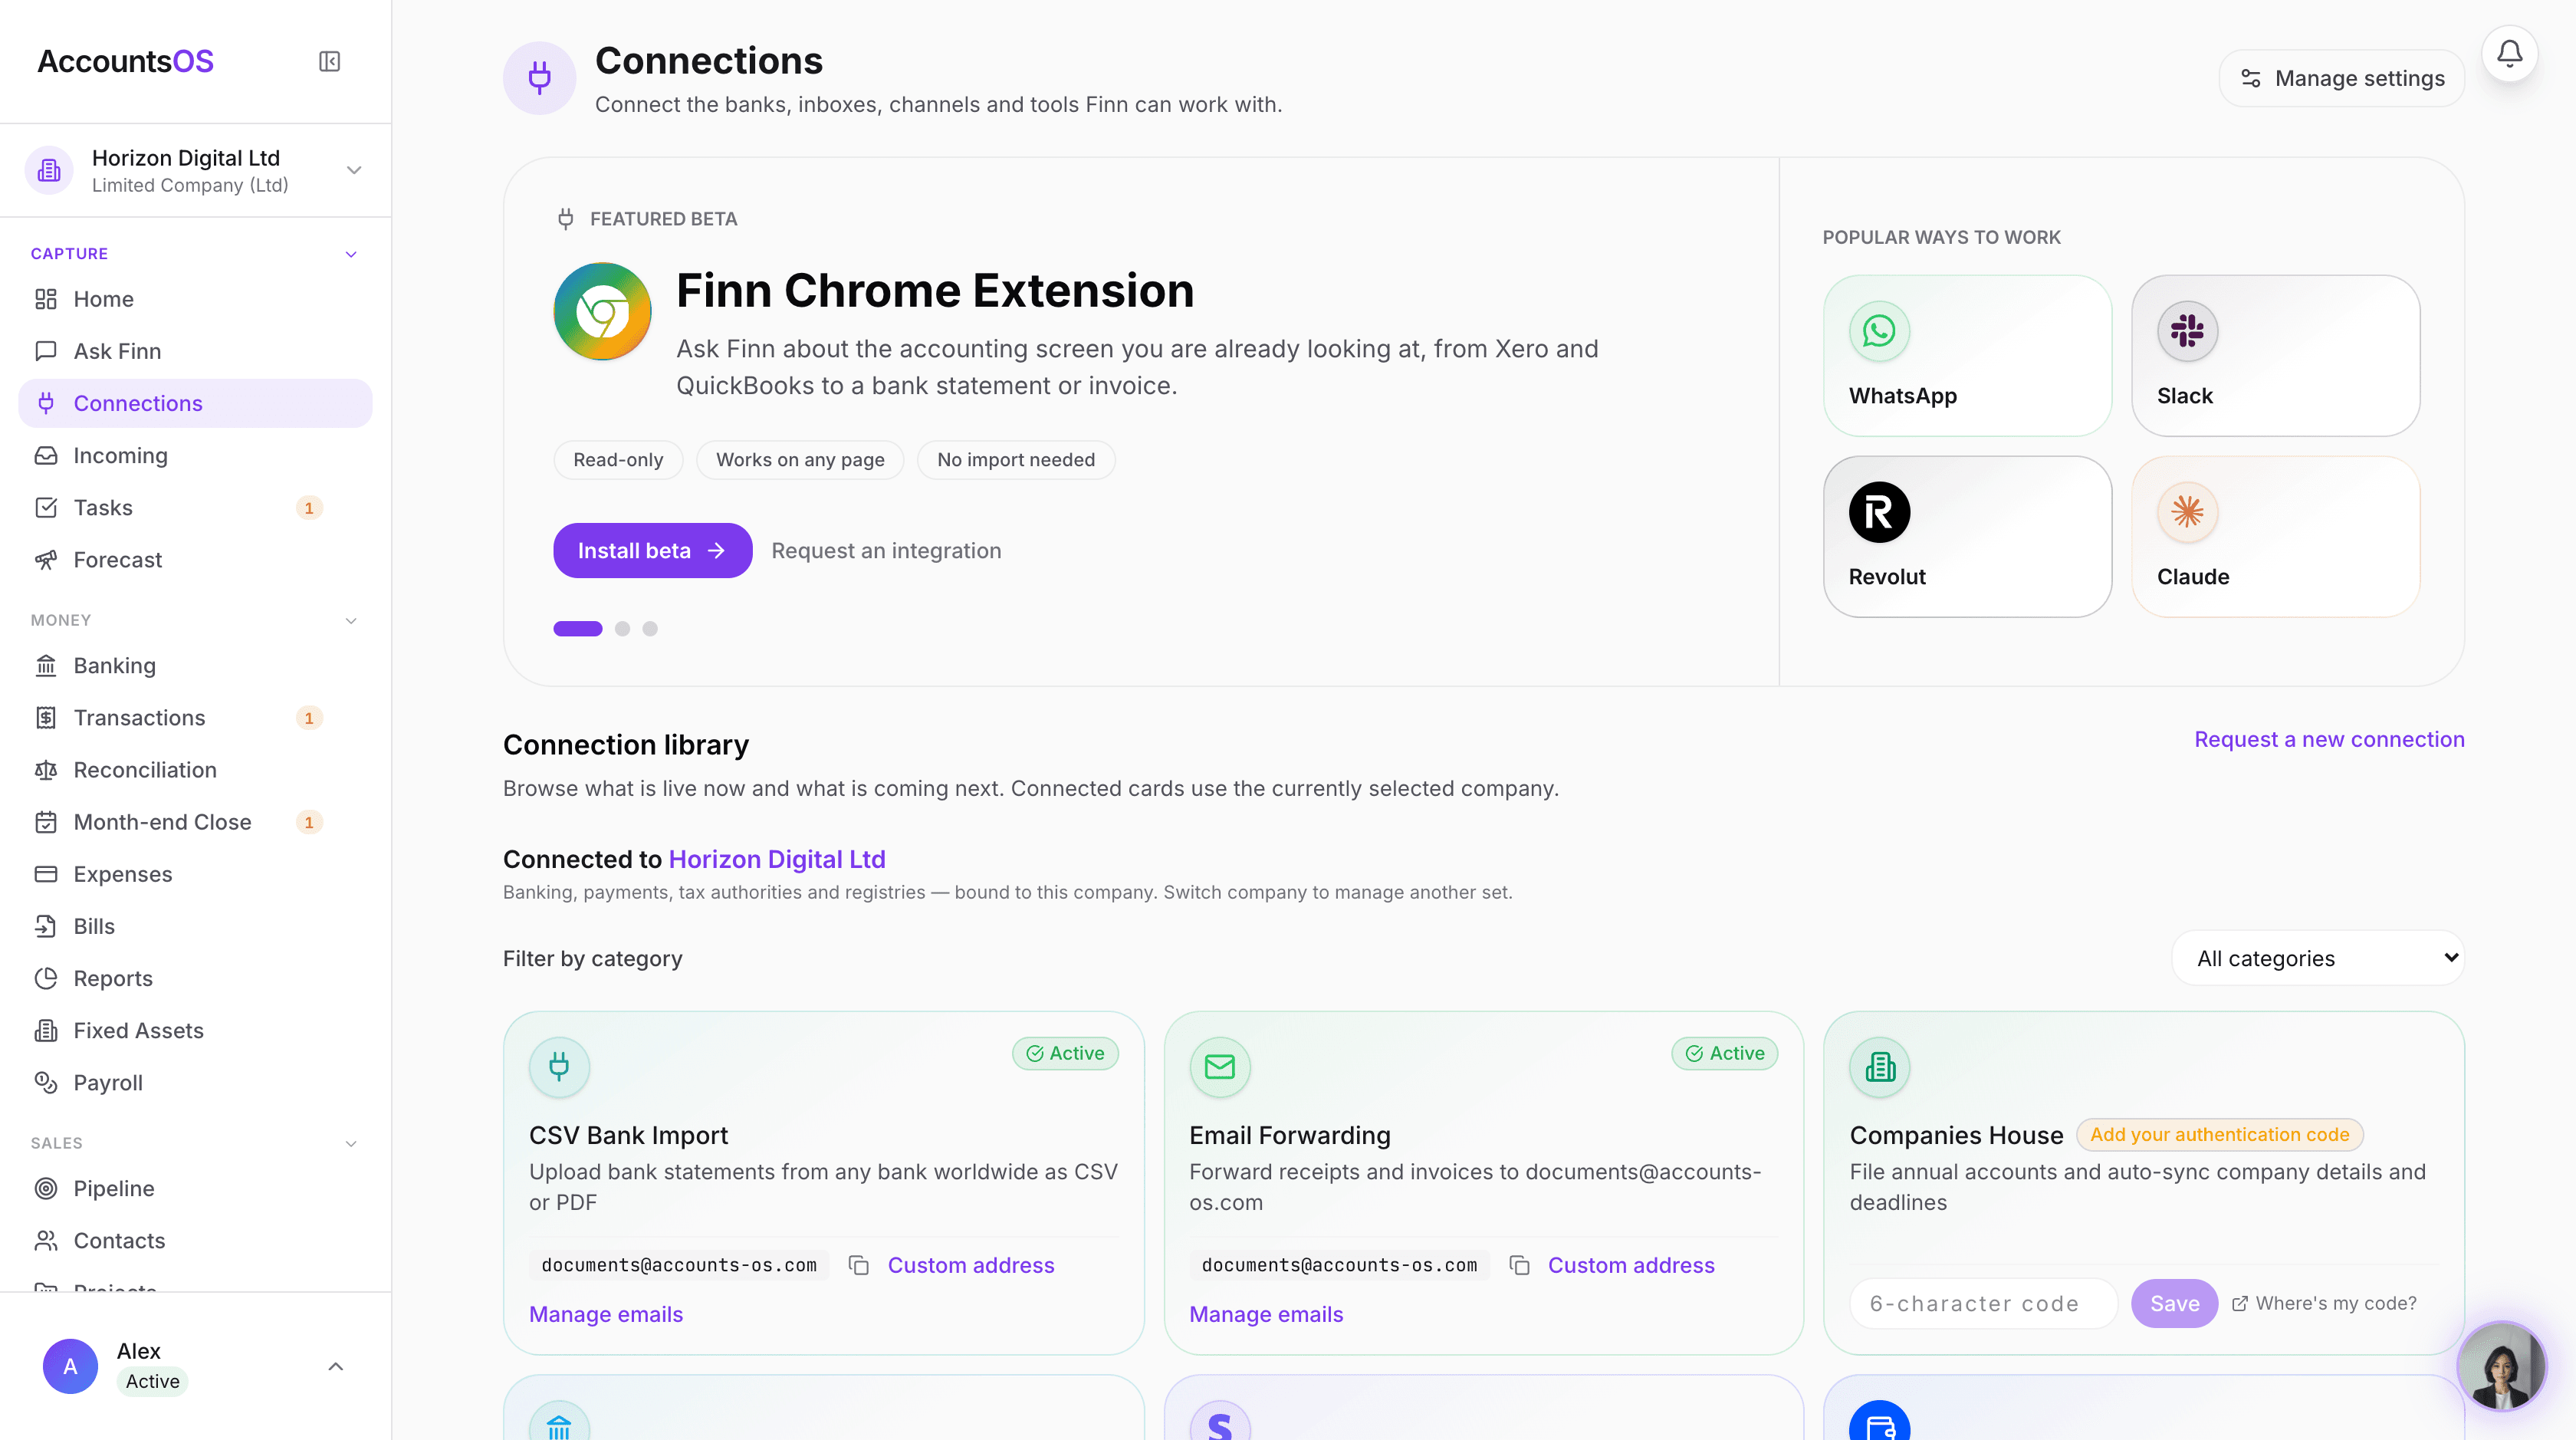Click the Month-end Close notification badge

pyautogui.click(x=309, y=822)
